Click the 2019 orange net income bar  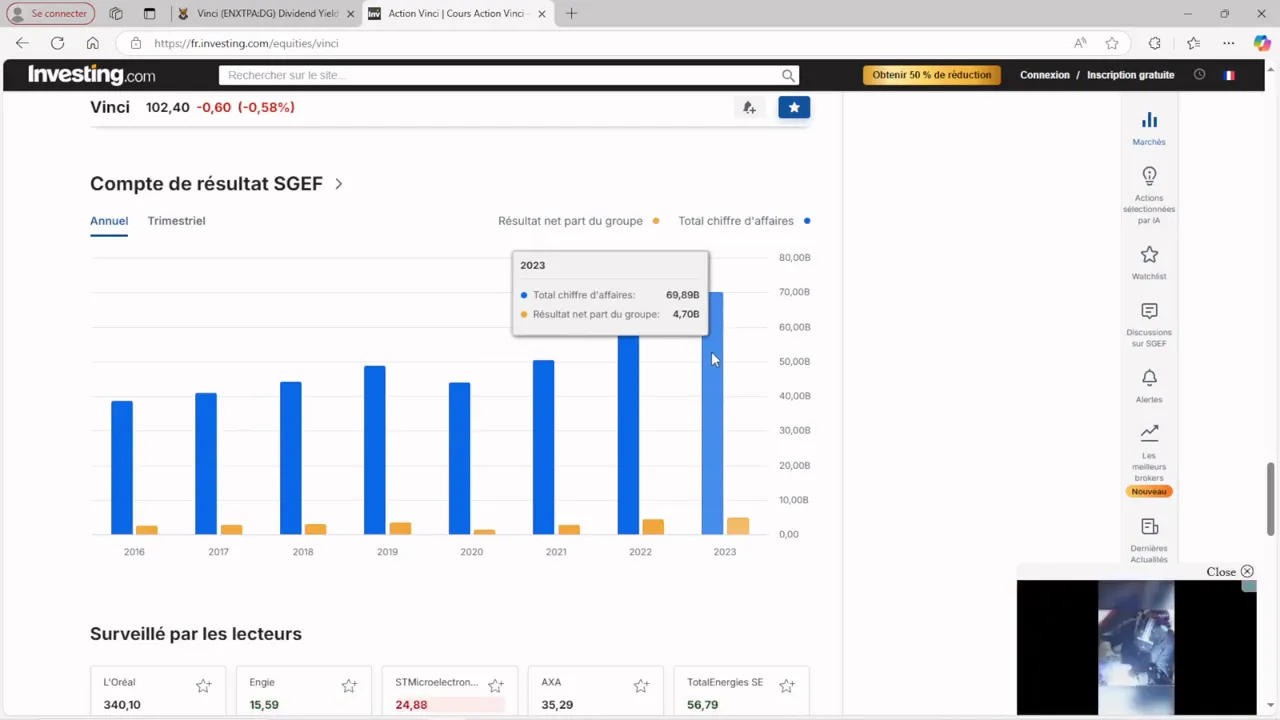pyautogui.click(x=400, y=528)
